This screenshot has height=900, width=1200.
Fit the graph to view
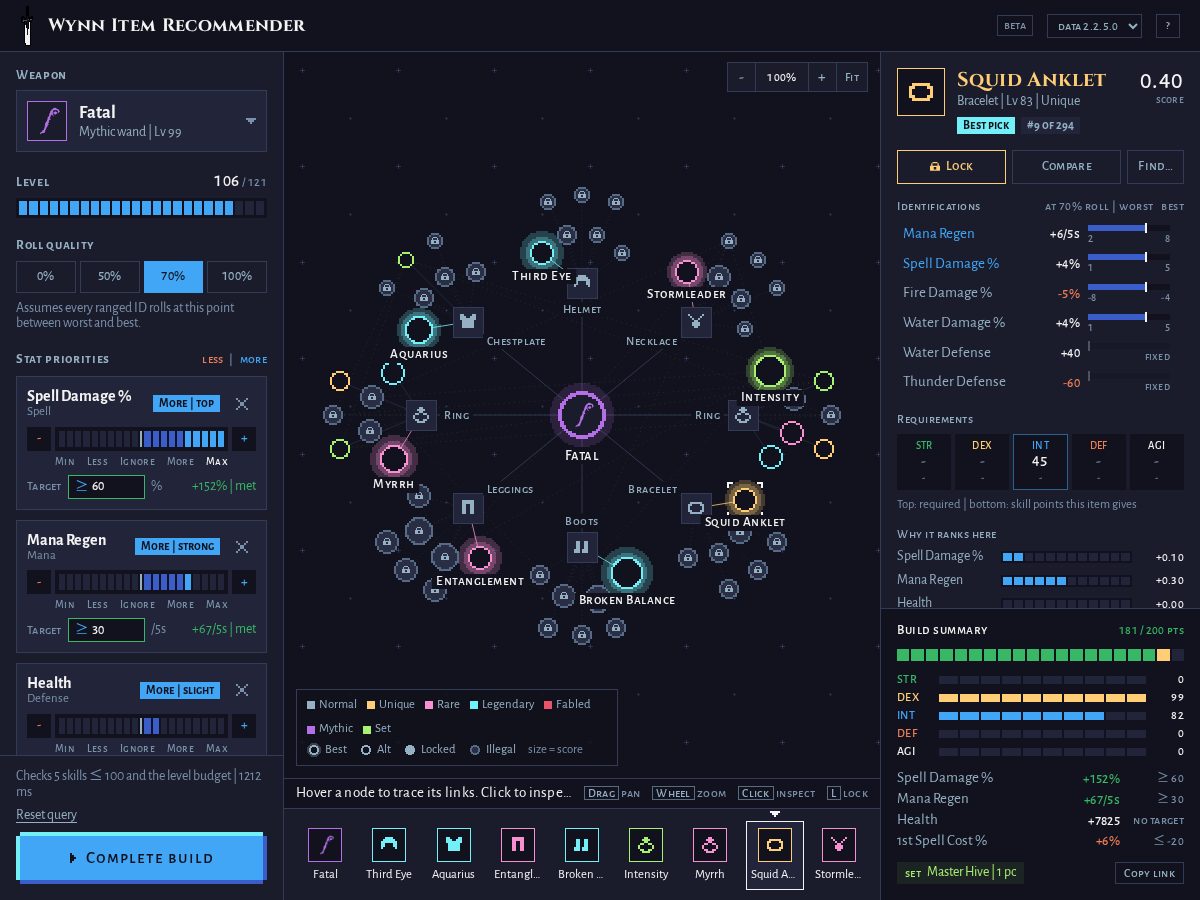[852, 77]
